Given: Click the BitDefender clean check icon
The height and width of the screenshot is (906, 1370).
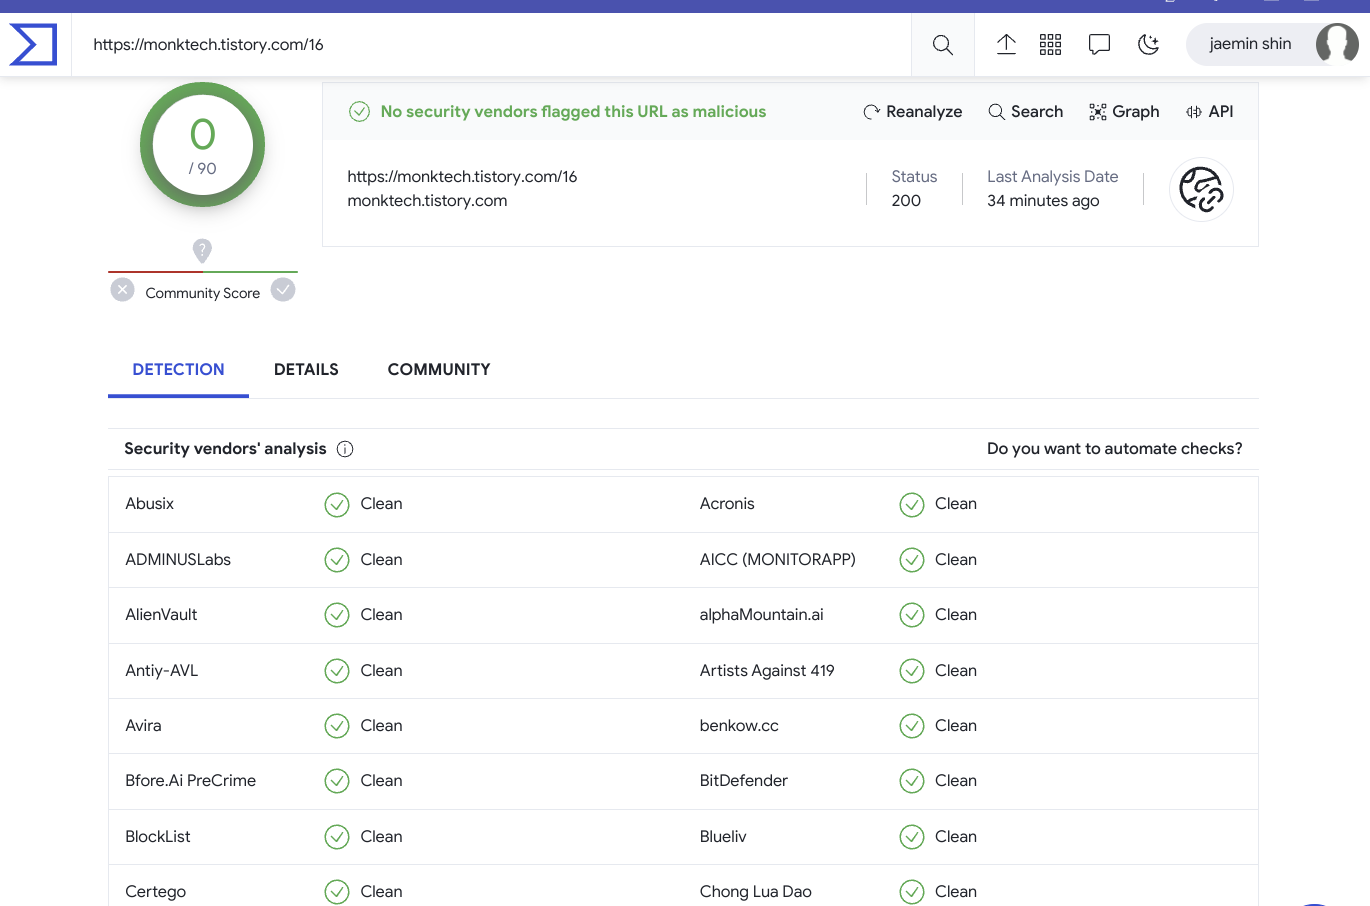Looking at the screenshot, I should [x=911, y=781].
